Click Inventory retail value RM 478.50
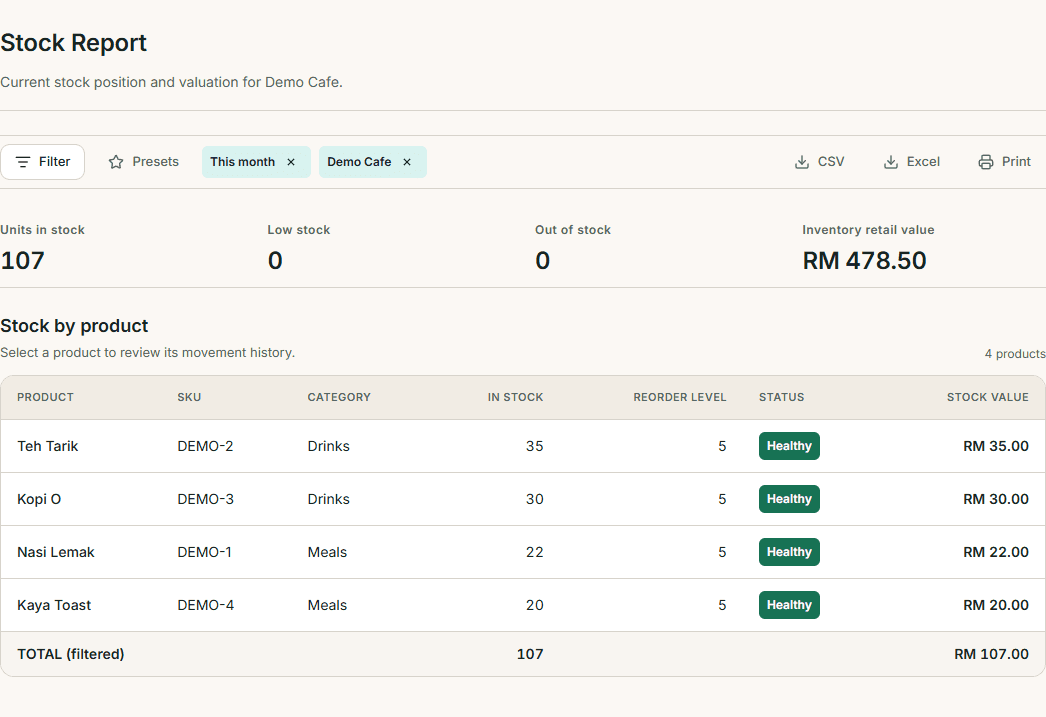Screen dimensions: 1046x717 click(865, 261)
